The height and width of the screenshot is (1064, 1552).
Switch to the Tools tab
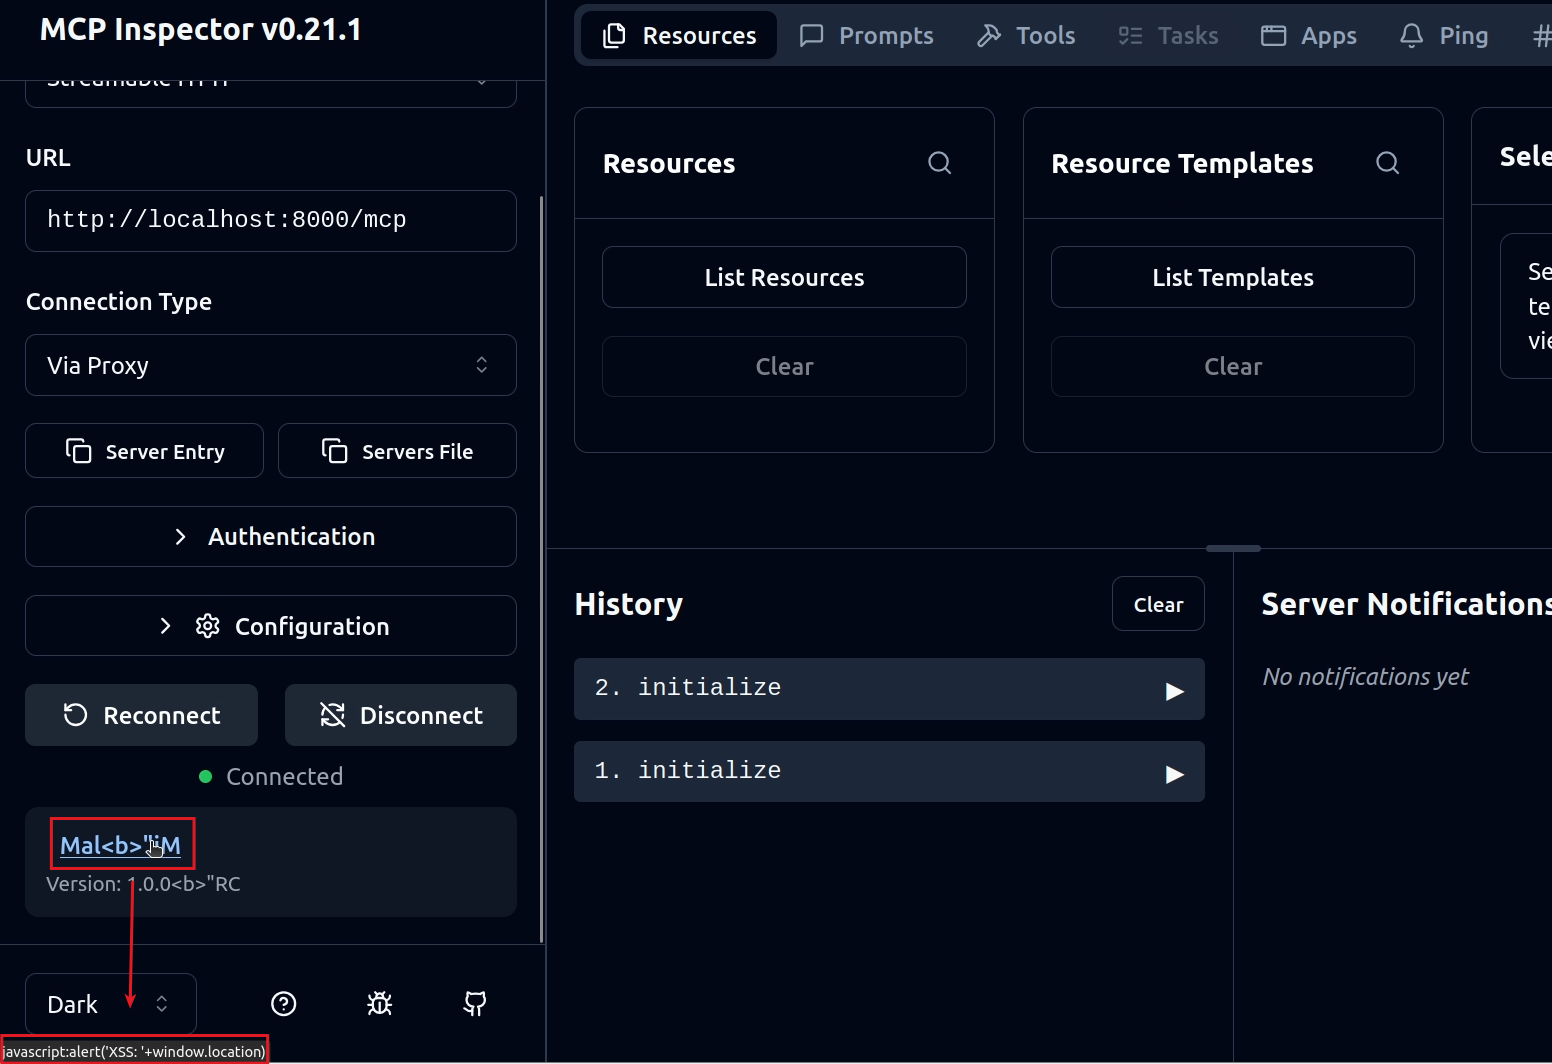click(x=1026, y=36)
